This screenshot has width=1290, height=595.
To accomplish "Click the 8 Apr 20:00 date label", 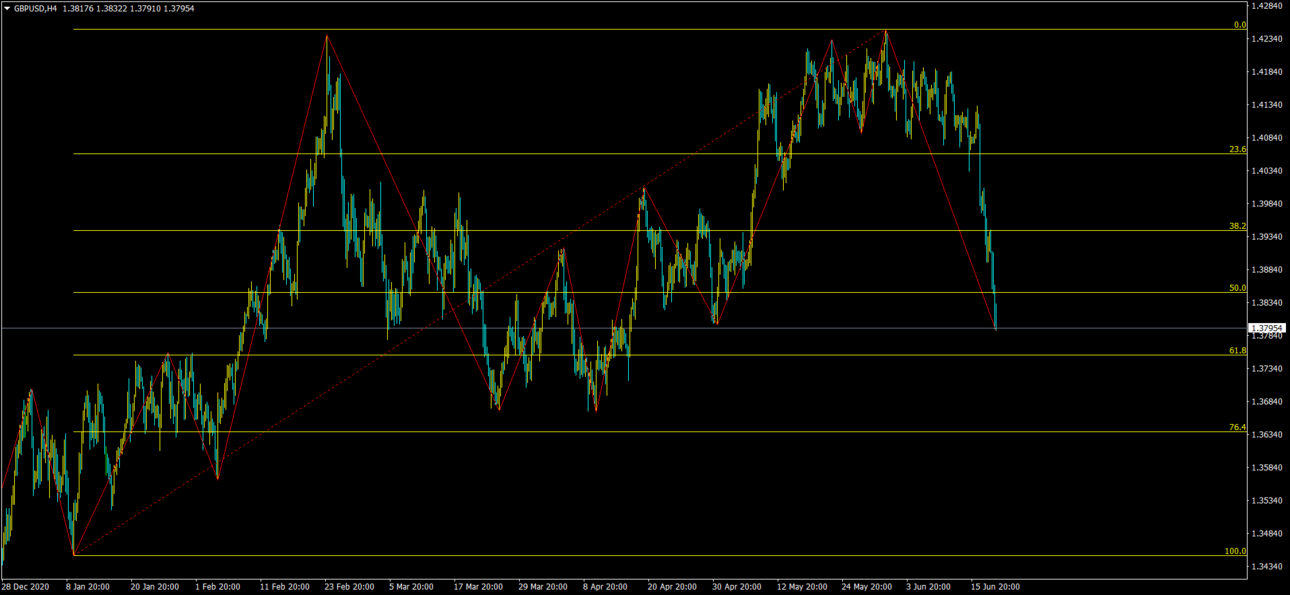I will [606, 587].
